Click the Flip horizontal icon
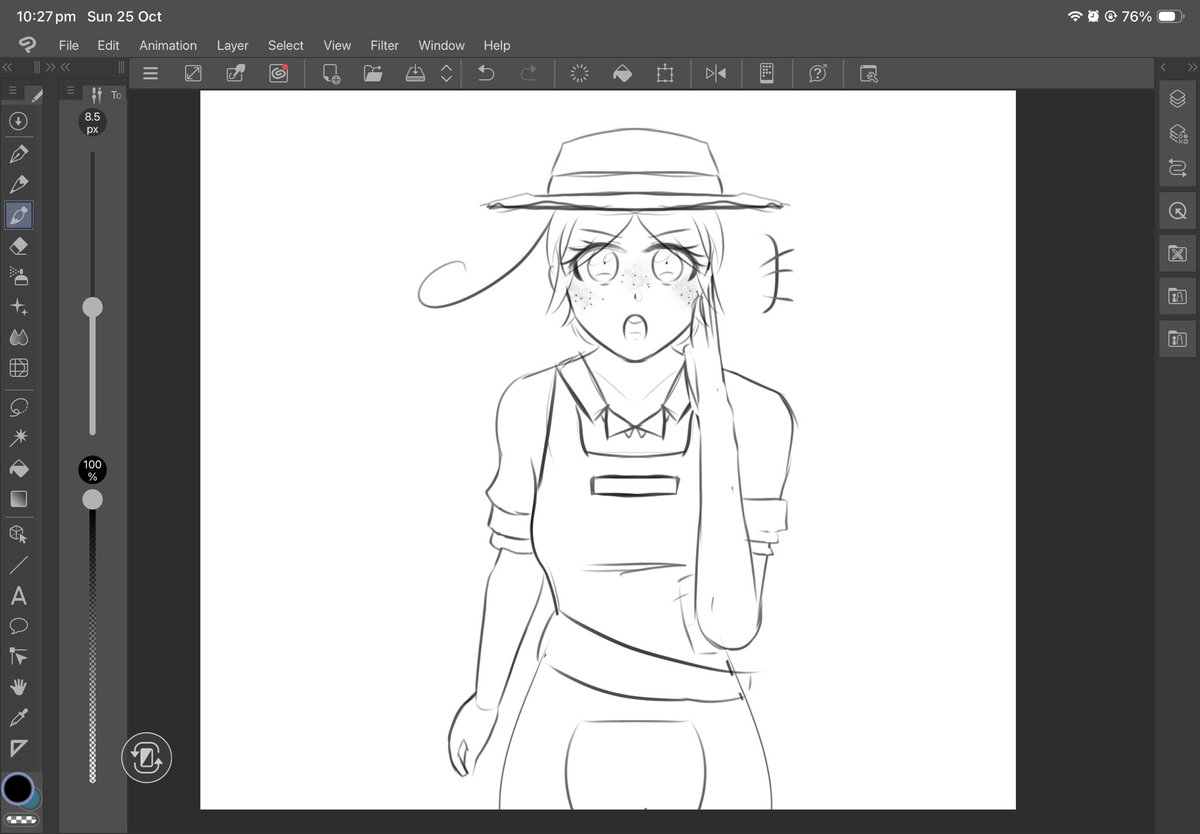This screenshot has height=834, width=1200. click(x=716, y=73)
